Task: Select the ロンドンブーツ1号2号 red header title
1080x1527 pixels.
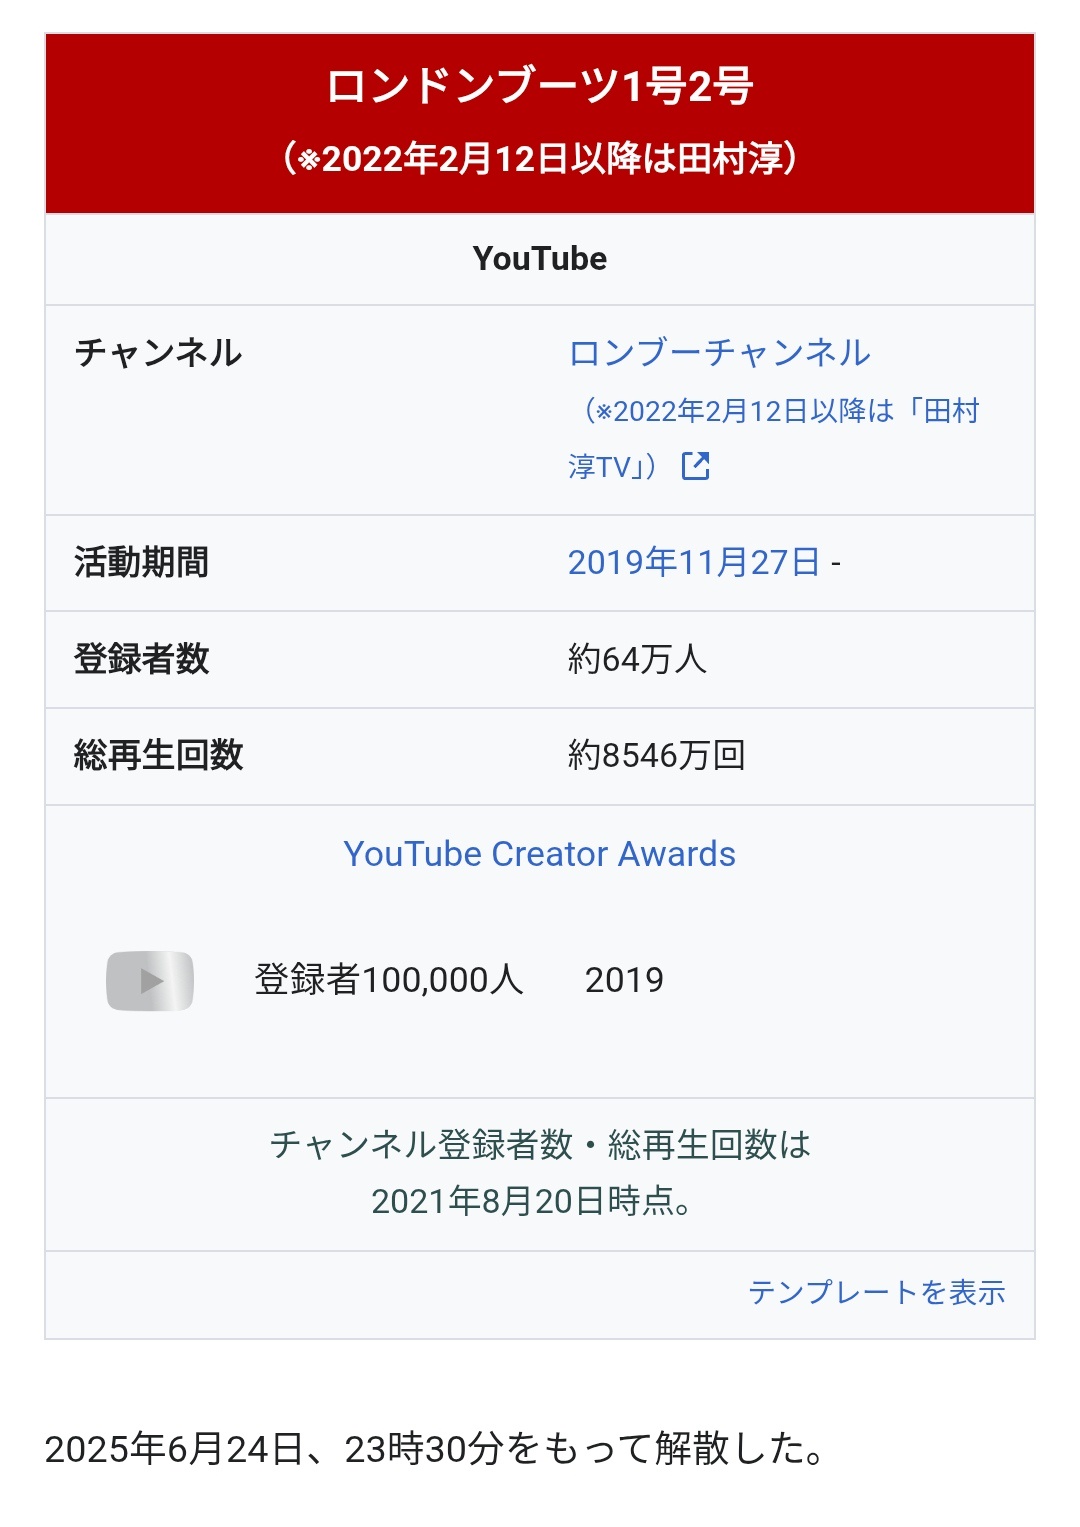Action: click(540, 87)
